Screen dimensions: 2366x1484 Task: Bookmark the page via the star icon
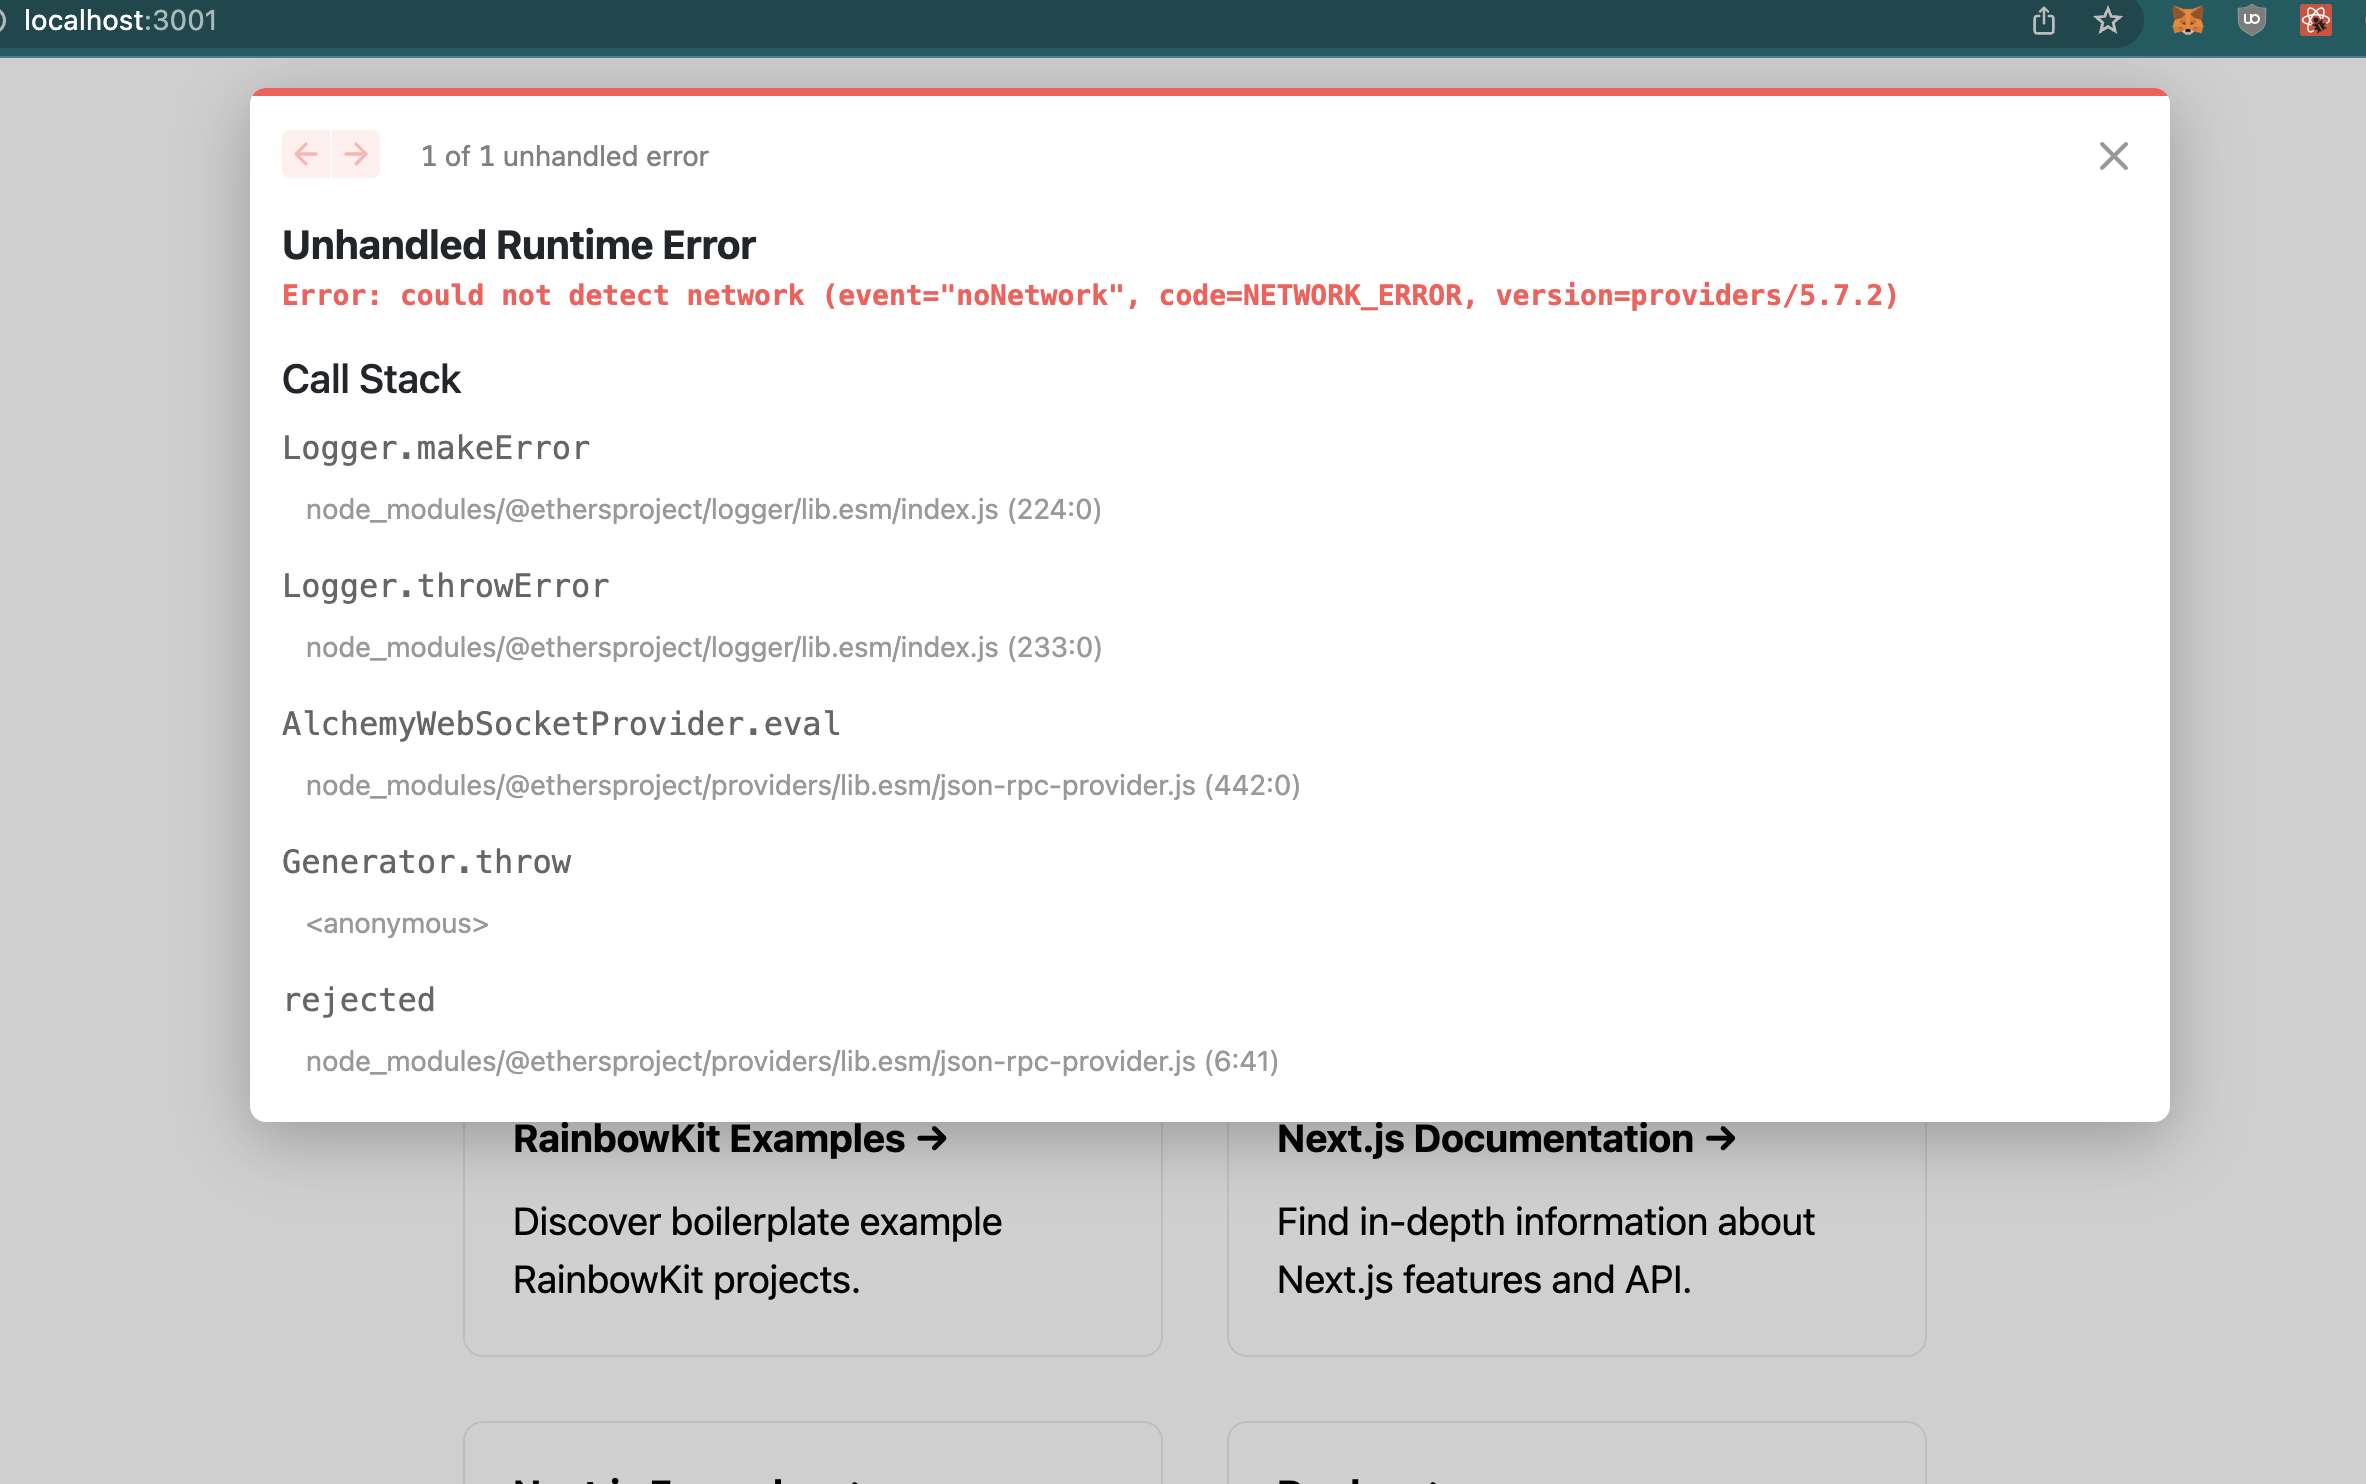click(2109, 20)
